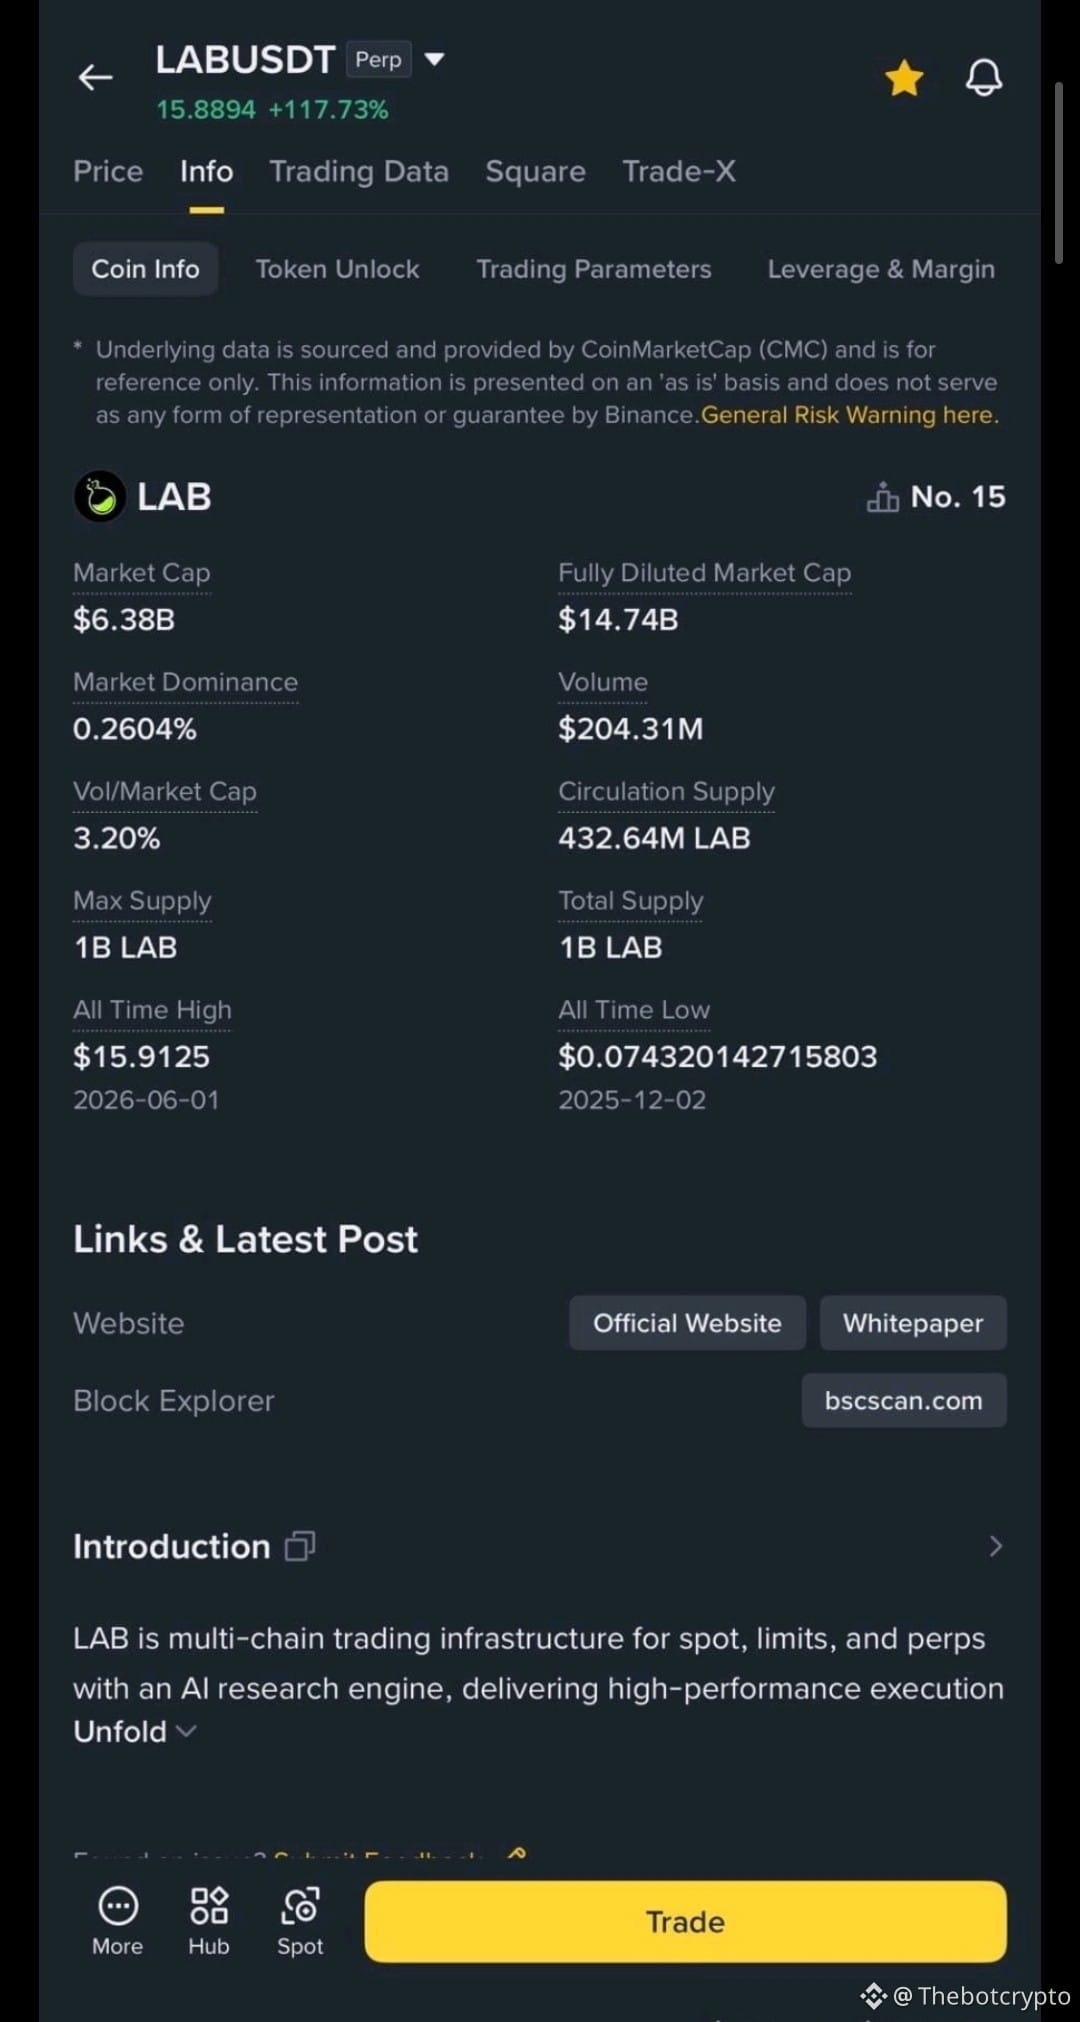Open General Risk Warning here link

point(850,415)
